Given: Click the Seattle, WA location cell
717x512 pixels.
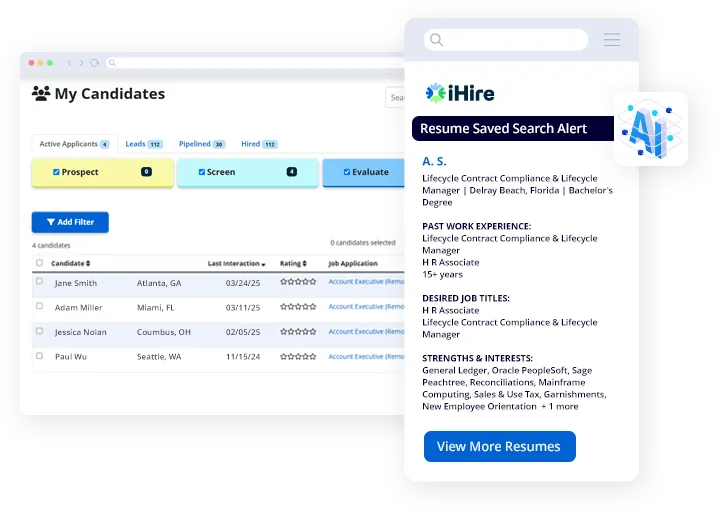Looking at the screenshot, I should pos(159,357).
